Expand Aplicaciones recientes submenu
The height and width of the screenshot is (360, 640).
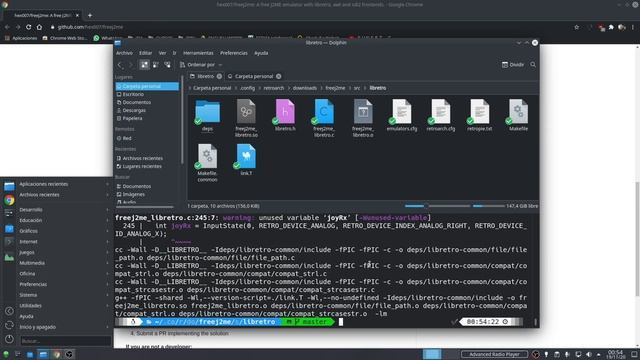tap(63, 184)
